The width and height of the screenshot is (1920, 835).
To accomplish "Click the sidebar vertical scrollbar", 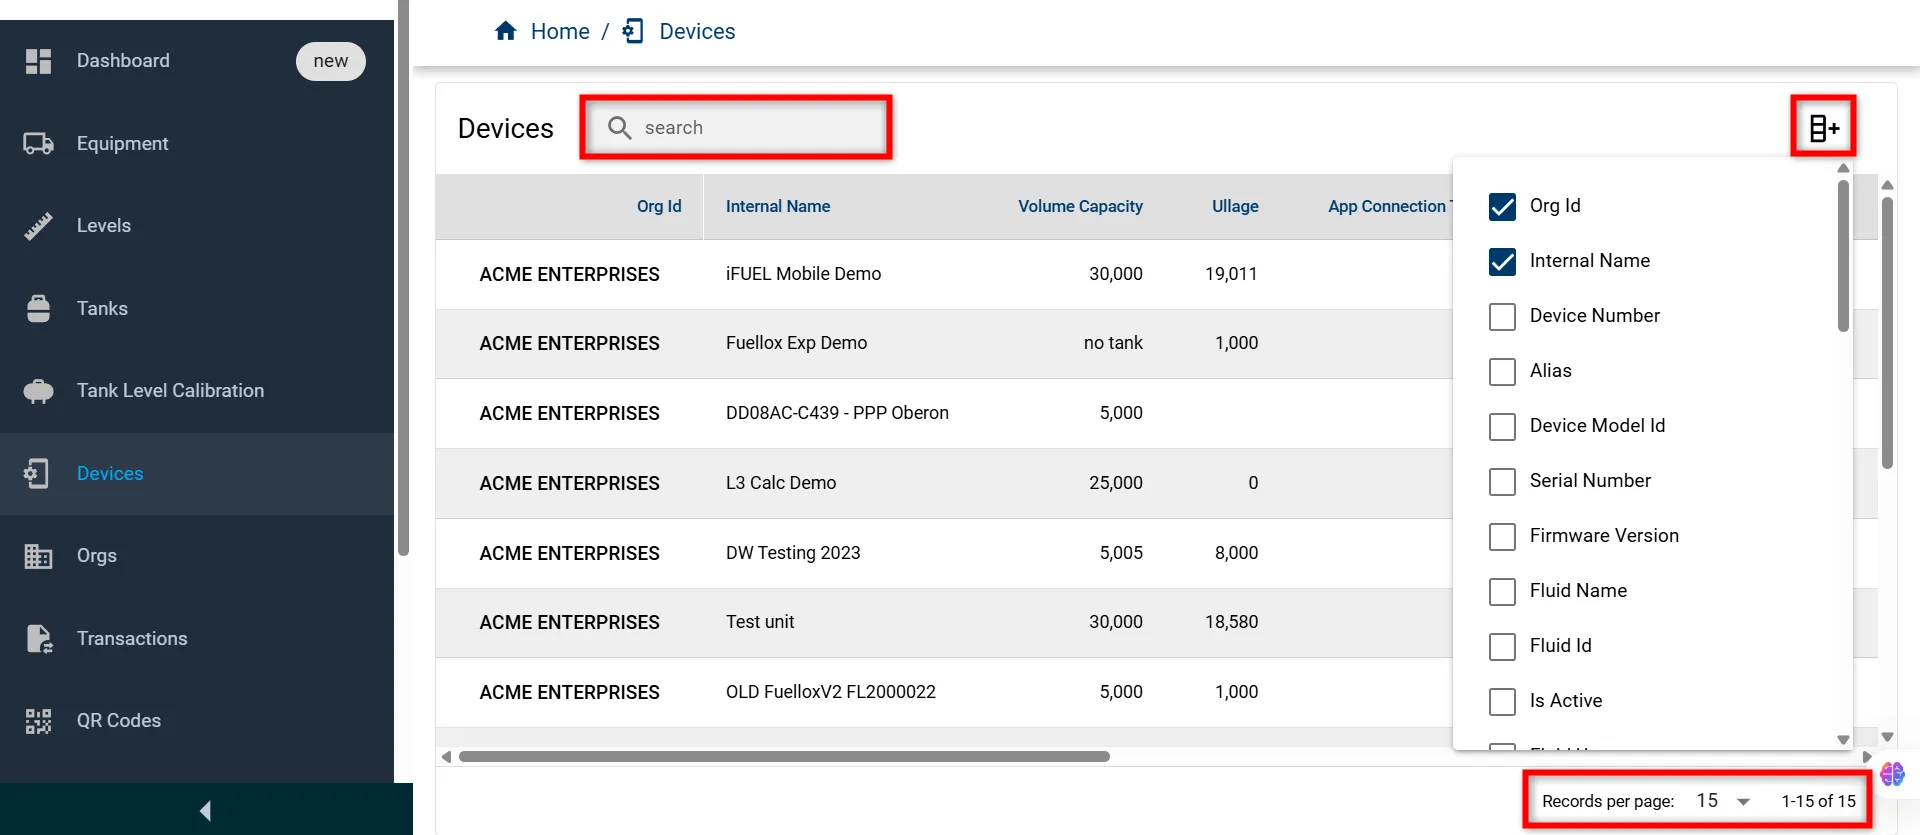I will [404, 278].
